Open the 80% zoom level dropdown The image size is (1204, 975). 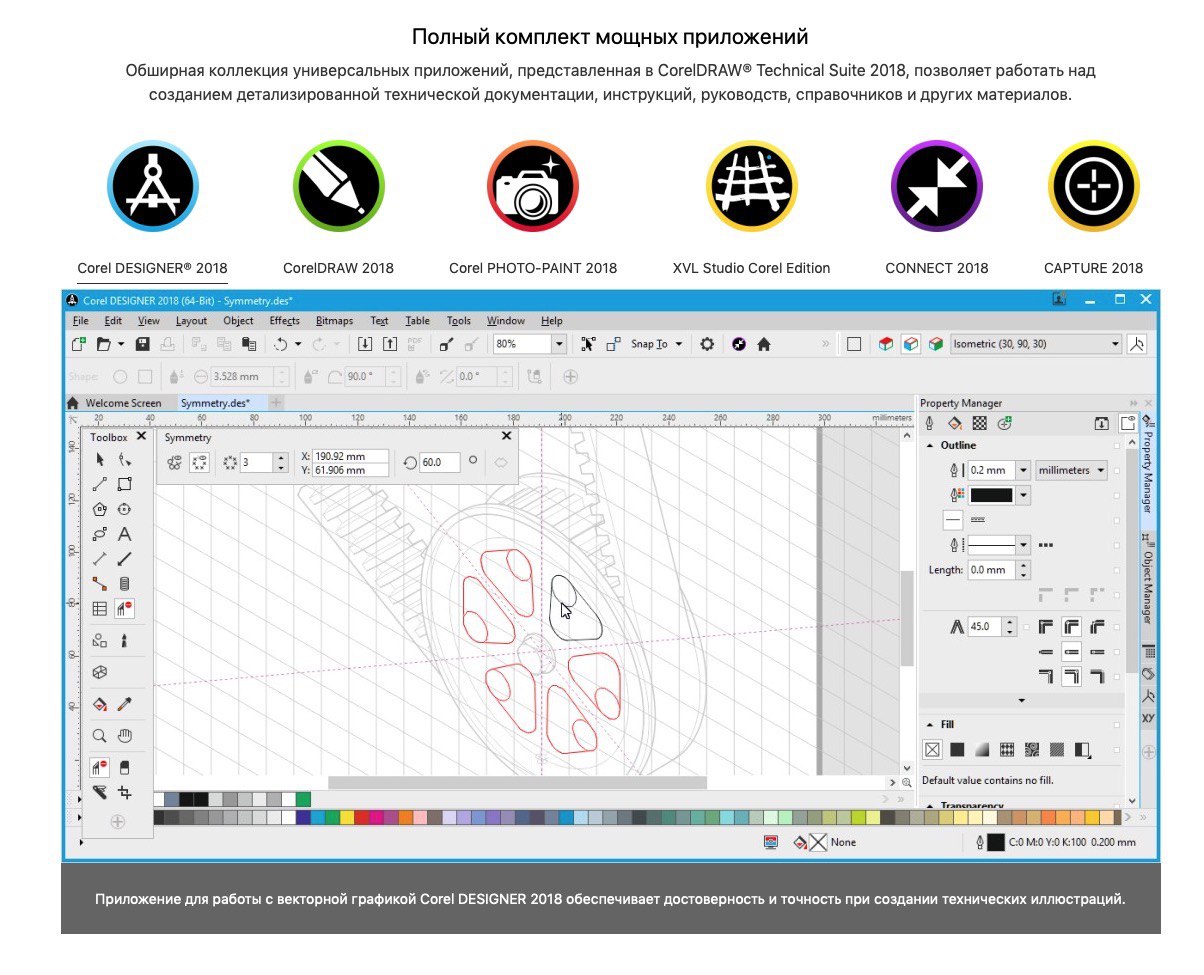click(559, 344)
